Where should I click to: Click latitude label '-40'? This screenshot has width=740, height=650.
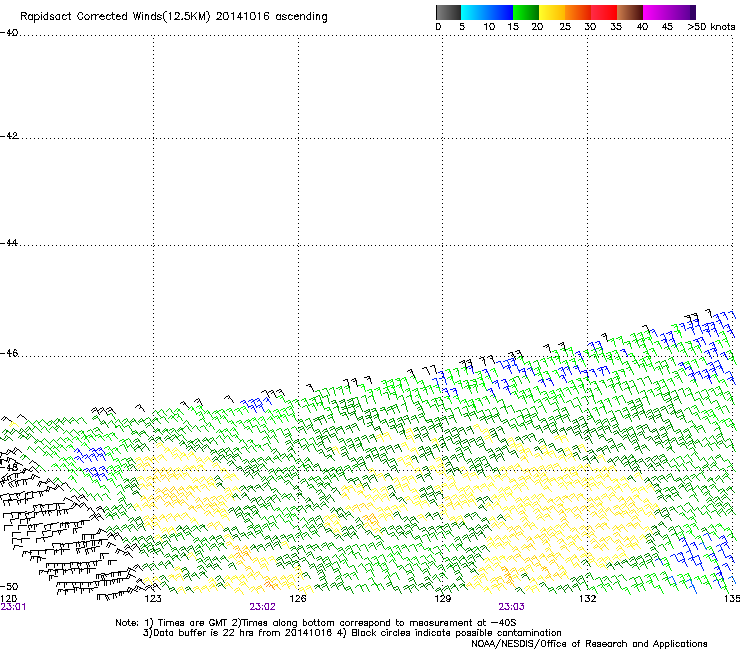pyautogui.click(x=9, y=33)
